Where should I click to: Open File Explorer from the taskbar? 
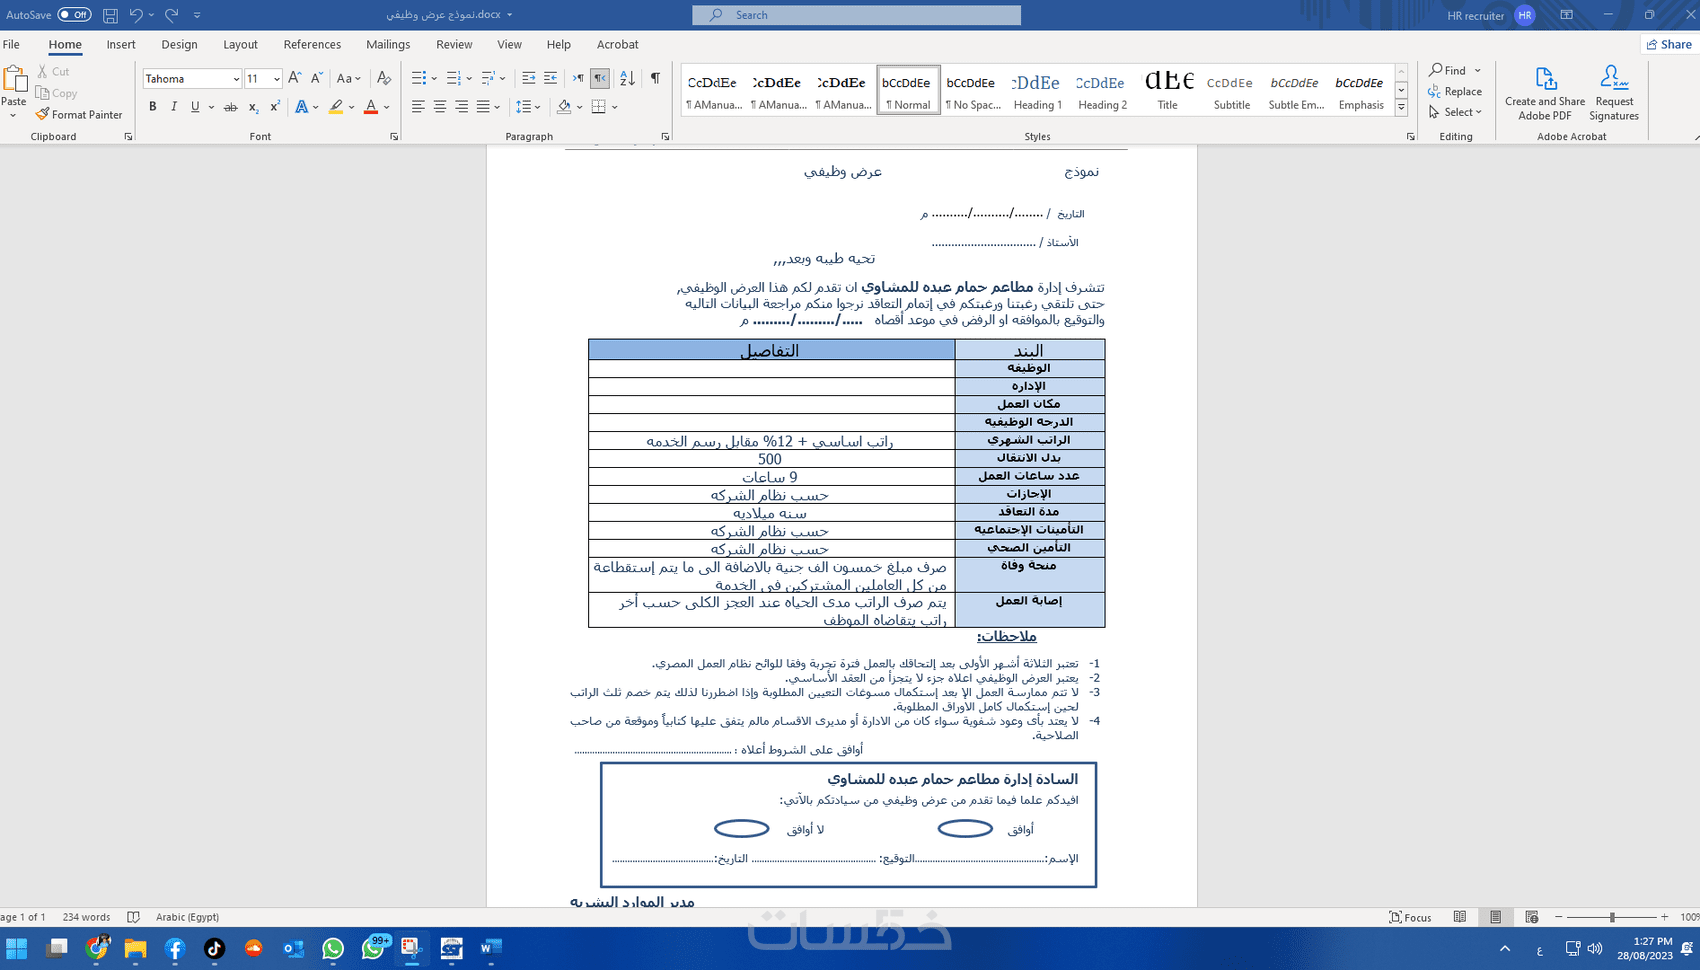(x=135, y=948)
